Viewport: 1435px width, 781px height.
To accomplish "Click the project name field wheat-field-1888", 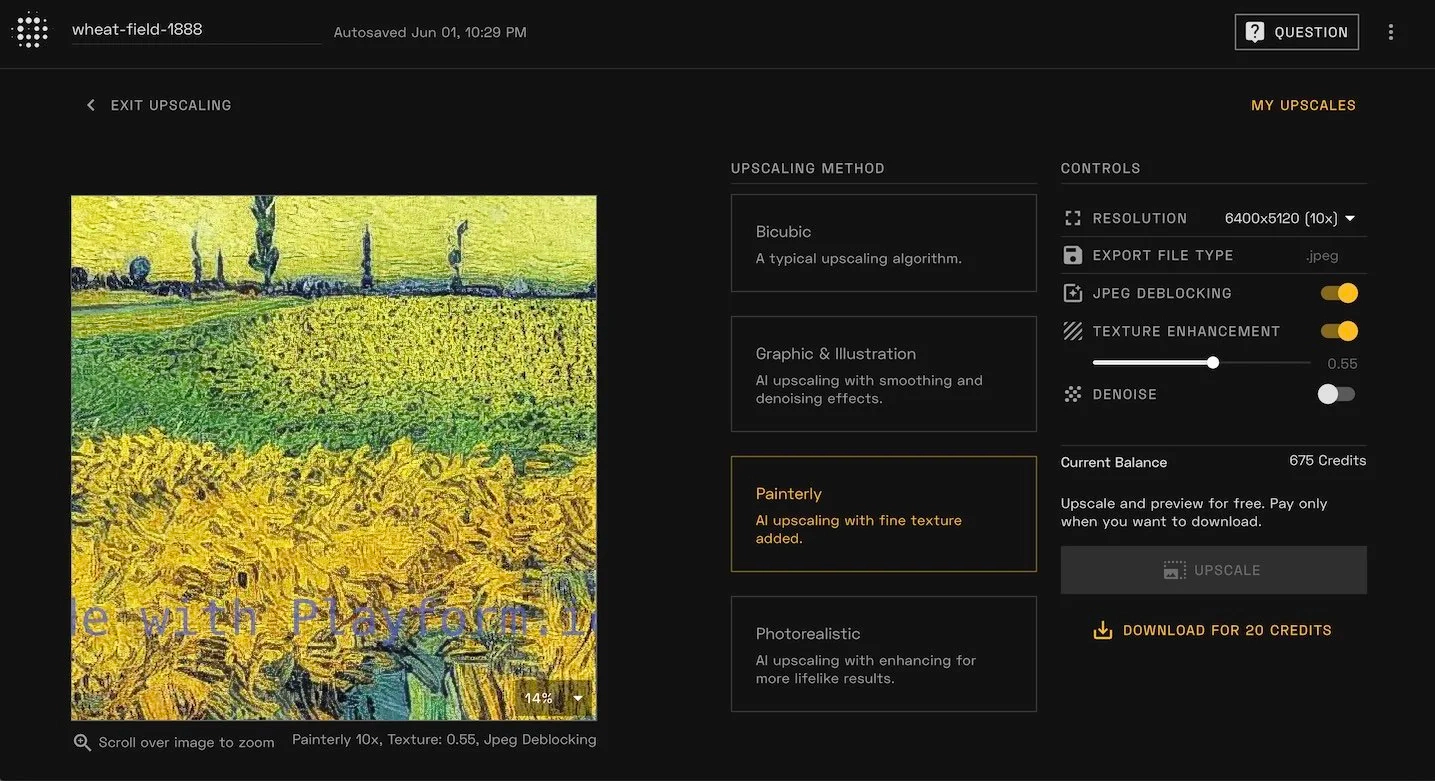I will pos(195,30).
